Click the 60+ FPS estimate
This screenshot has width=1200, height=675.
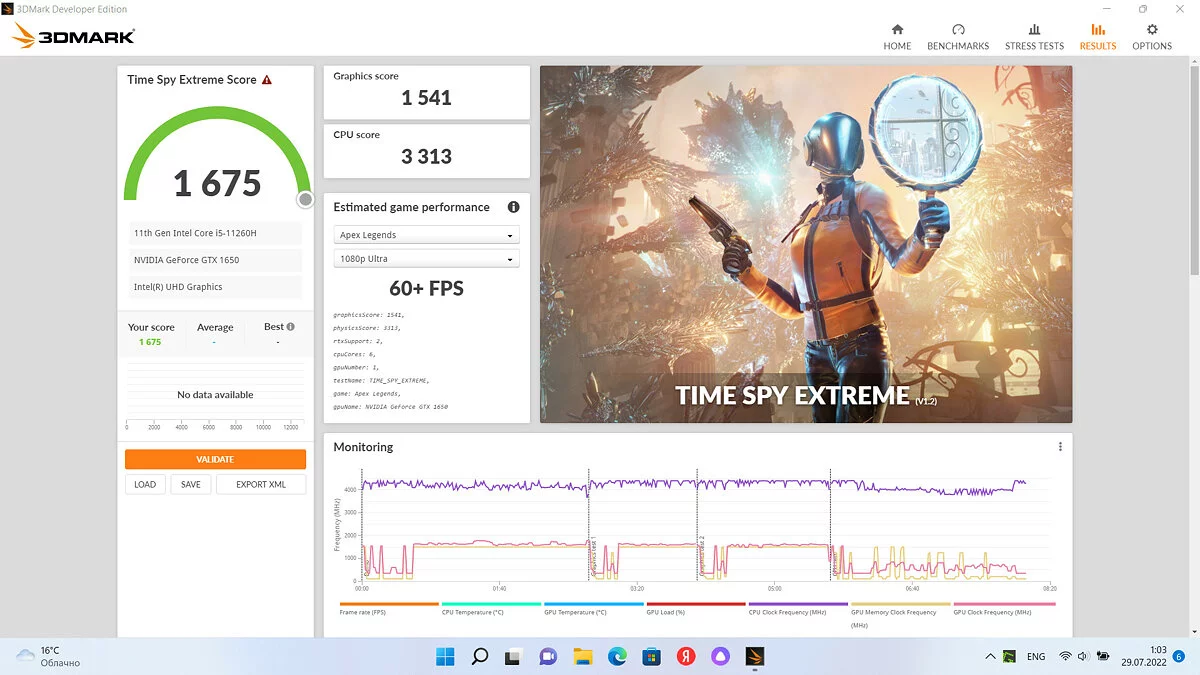pyautogui.click(x=427, y=288)
